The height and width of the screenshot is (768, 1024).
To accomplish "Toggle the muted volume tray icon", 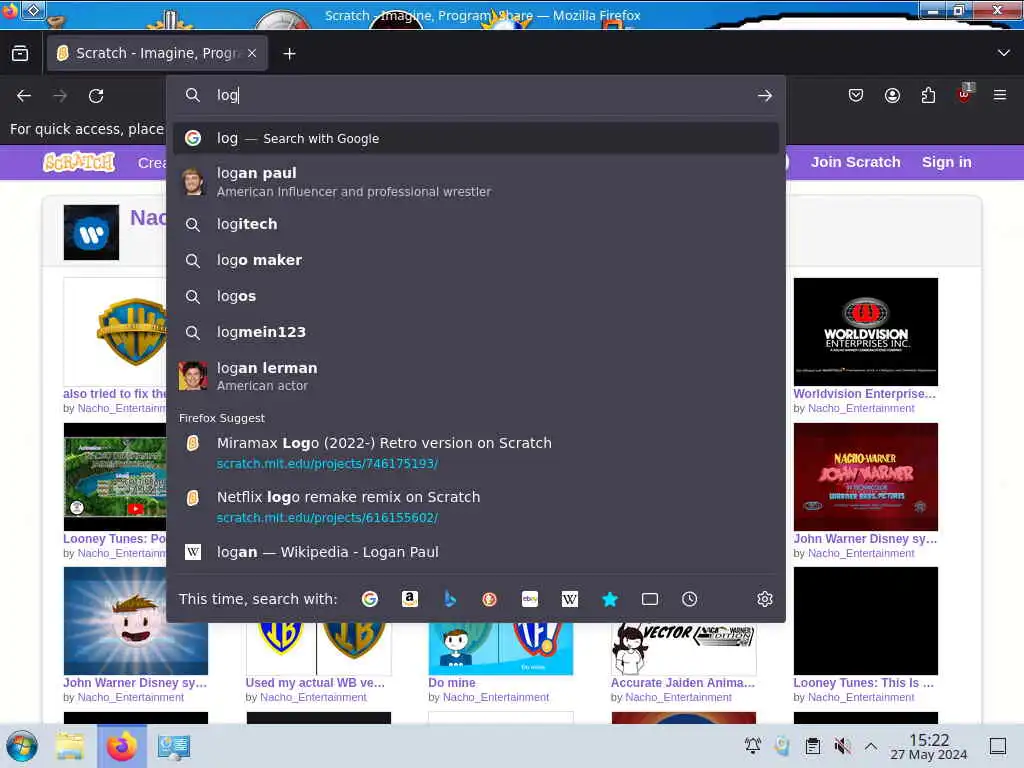I will pyautogui.click(x=842, y=746).
